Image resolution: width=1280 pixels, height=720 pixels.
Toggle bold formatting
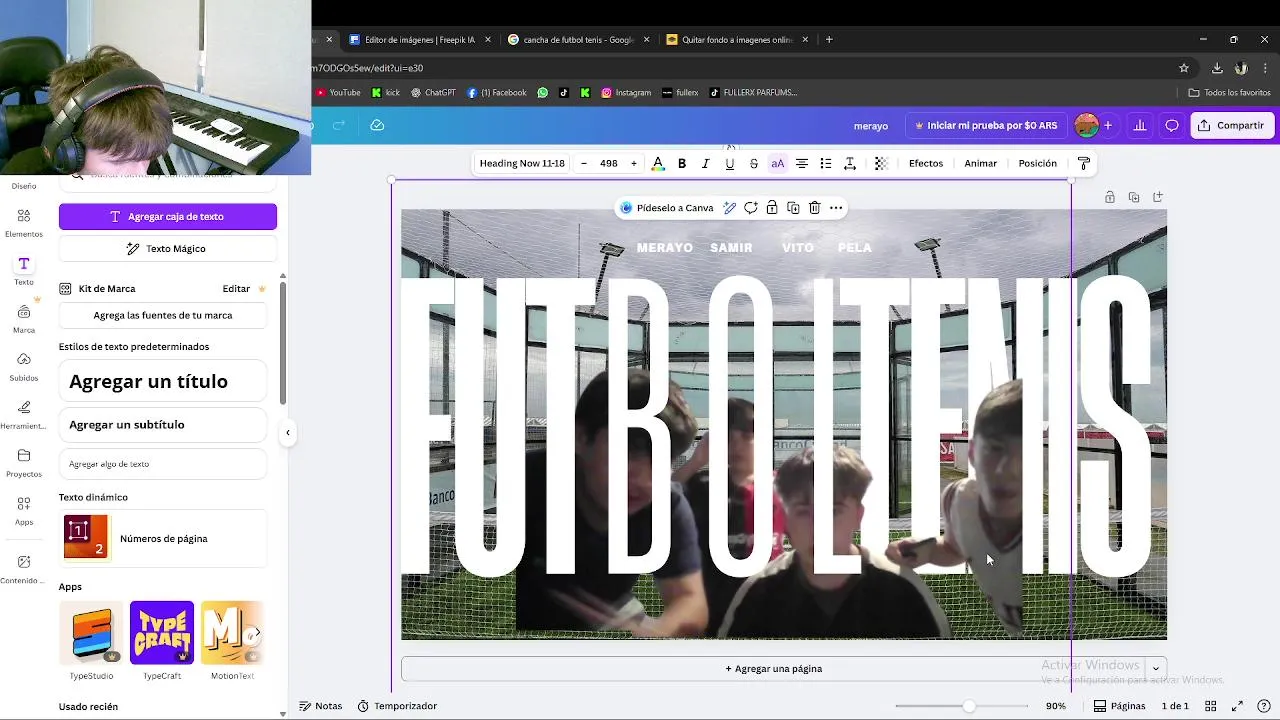coord(682,163)
